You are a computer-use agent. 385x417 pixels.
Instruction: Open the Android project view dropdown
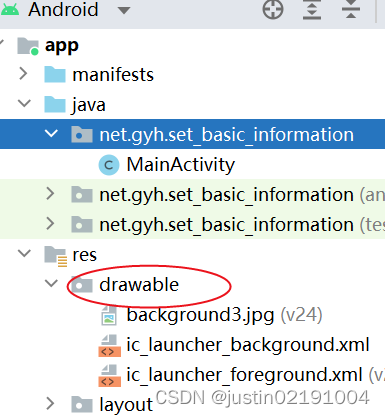tap(124, 11)
